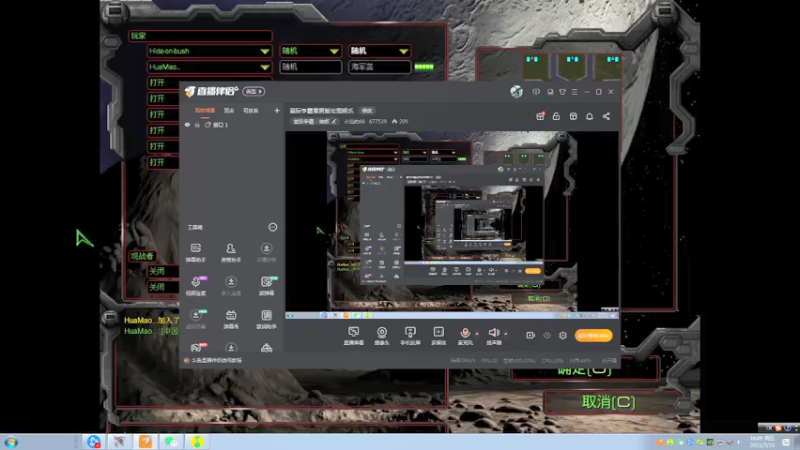Edit stream category with pencil icon

click(x=334, y=121)
